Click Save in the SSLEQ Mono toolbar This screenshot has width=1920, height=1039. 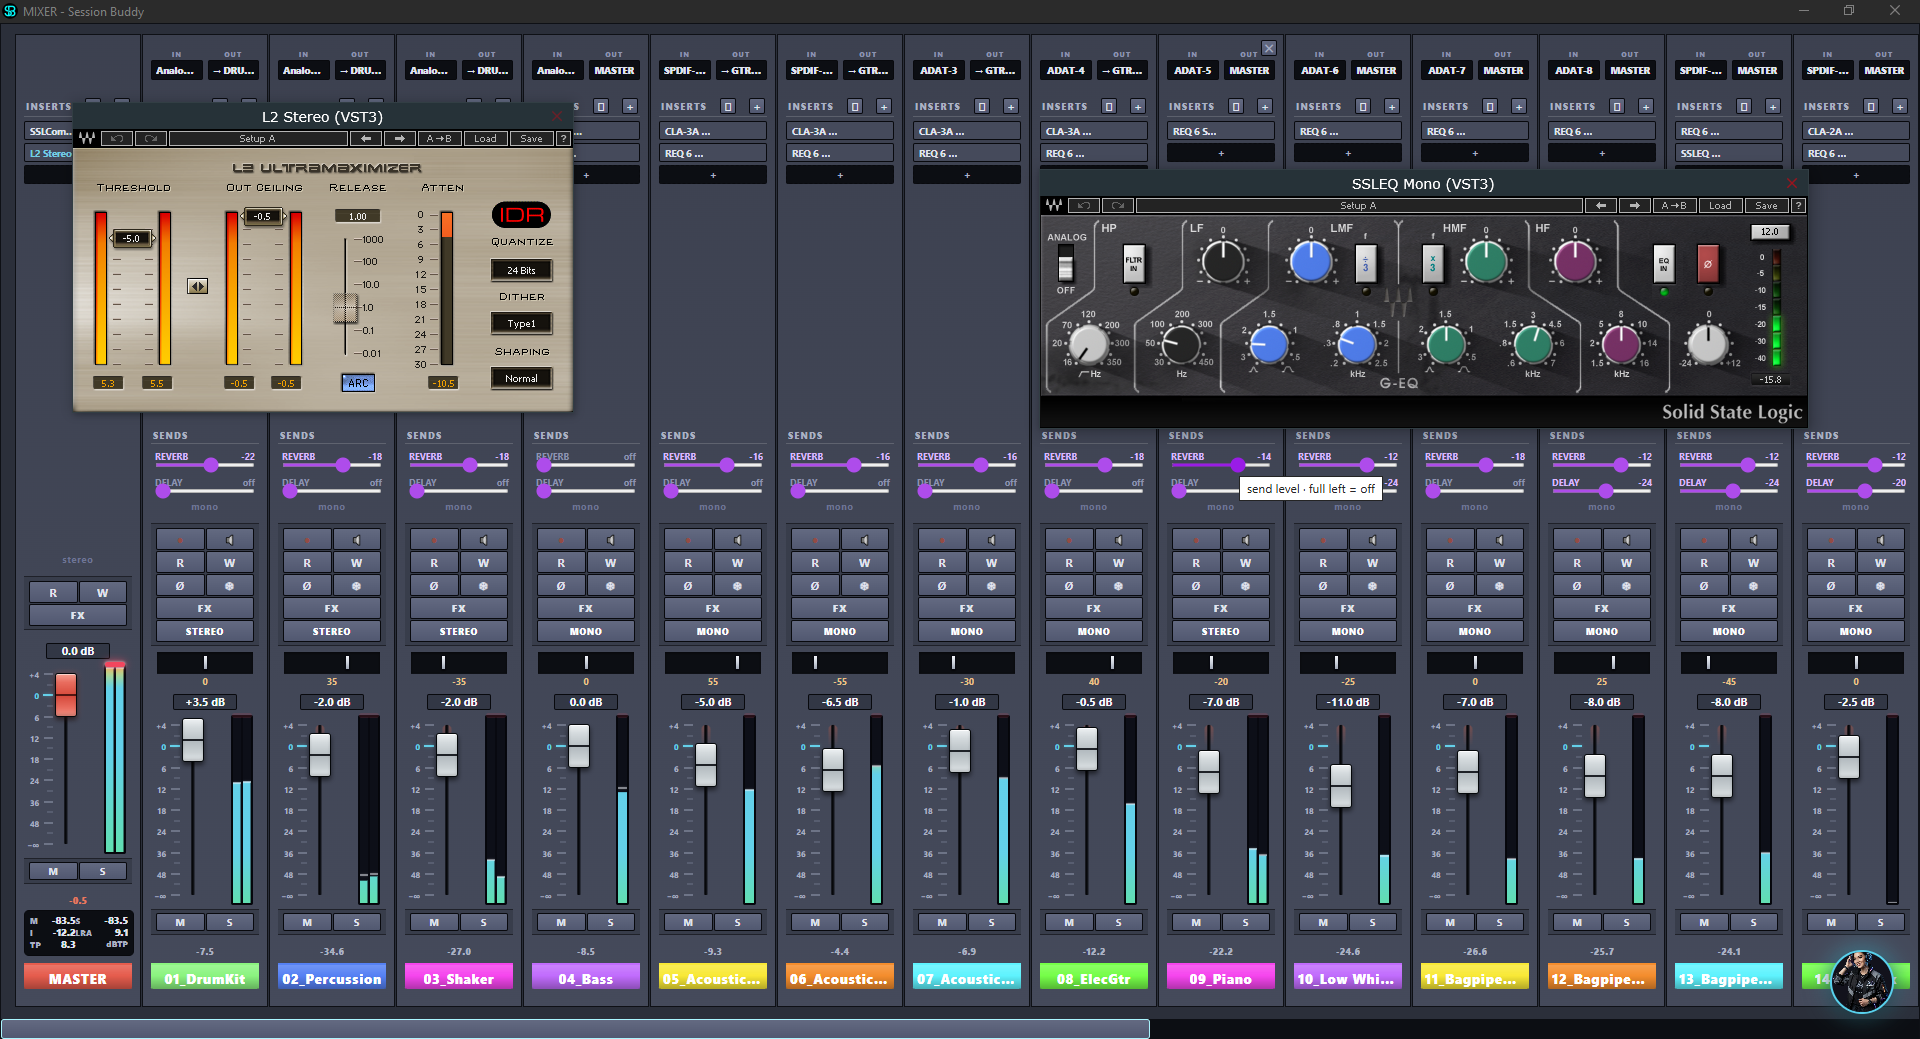[x=1767, y=206]
